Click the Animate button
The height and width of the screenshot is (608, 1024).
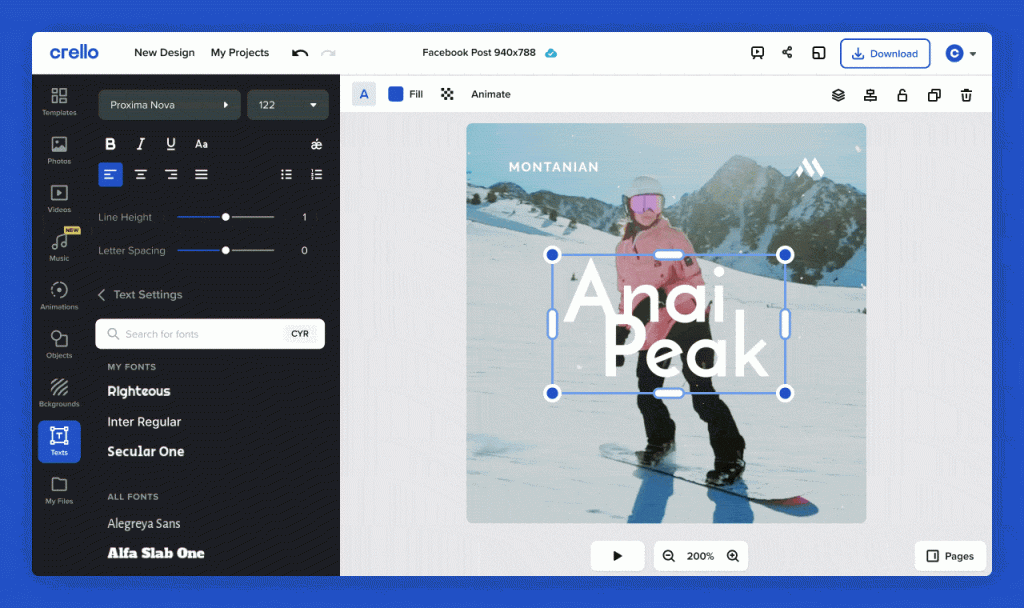click(491, 94)
